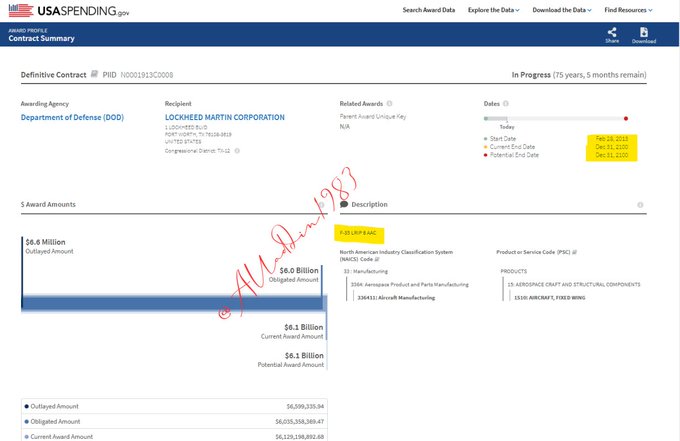
Task: Open the Download the Data dropdown
Action: pos(560,10)
